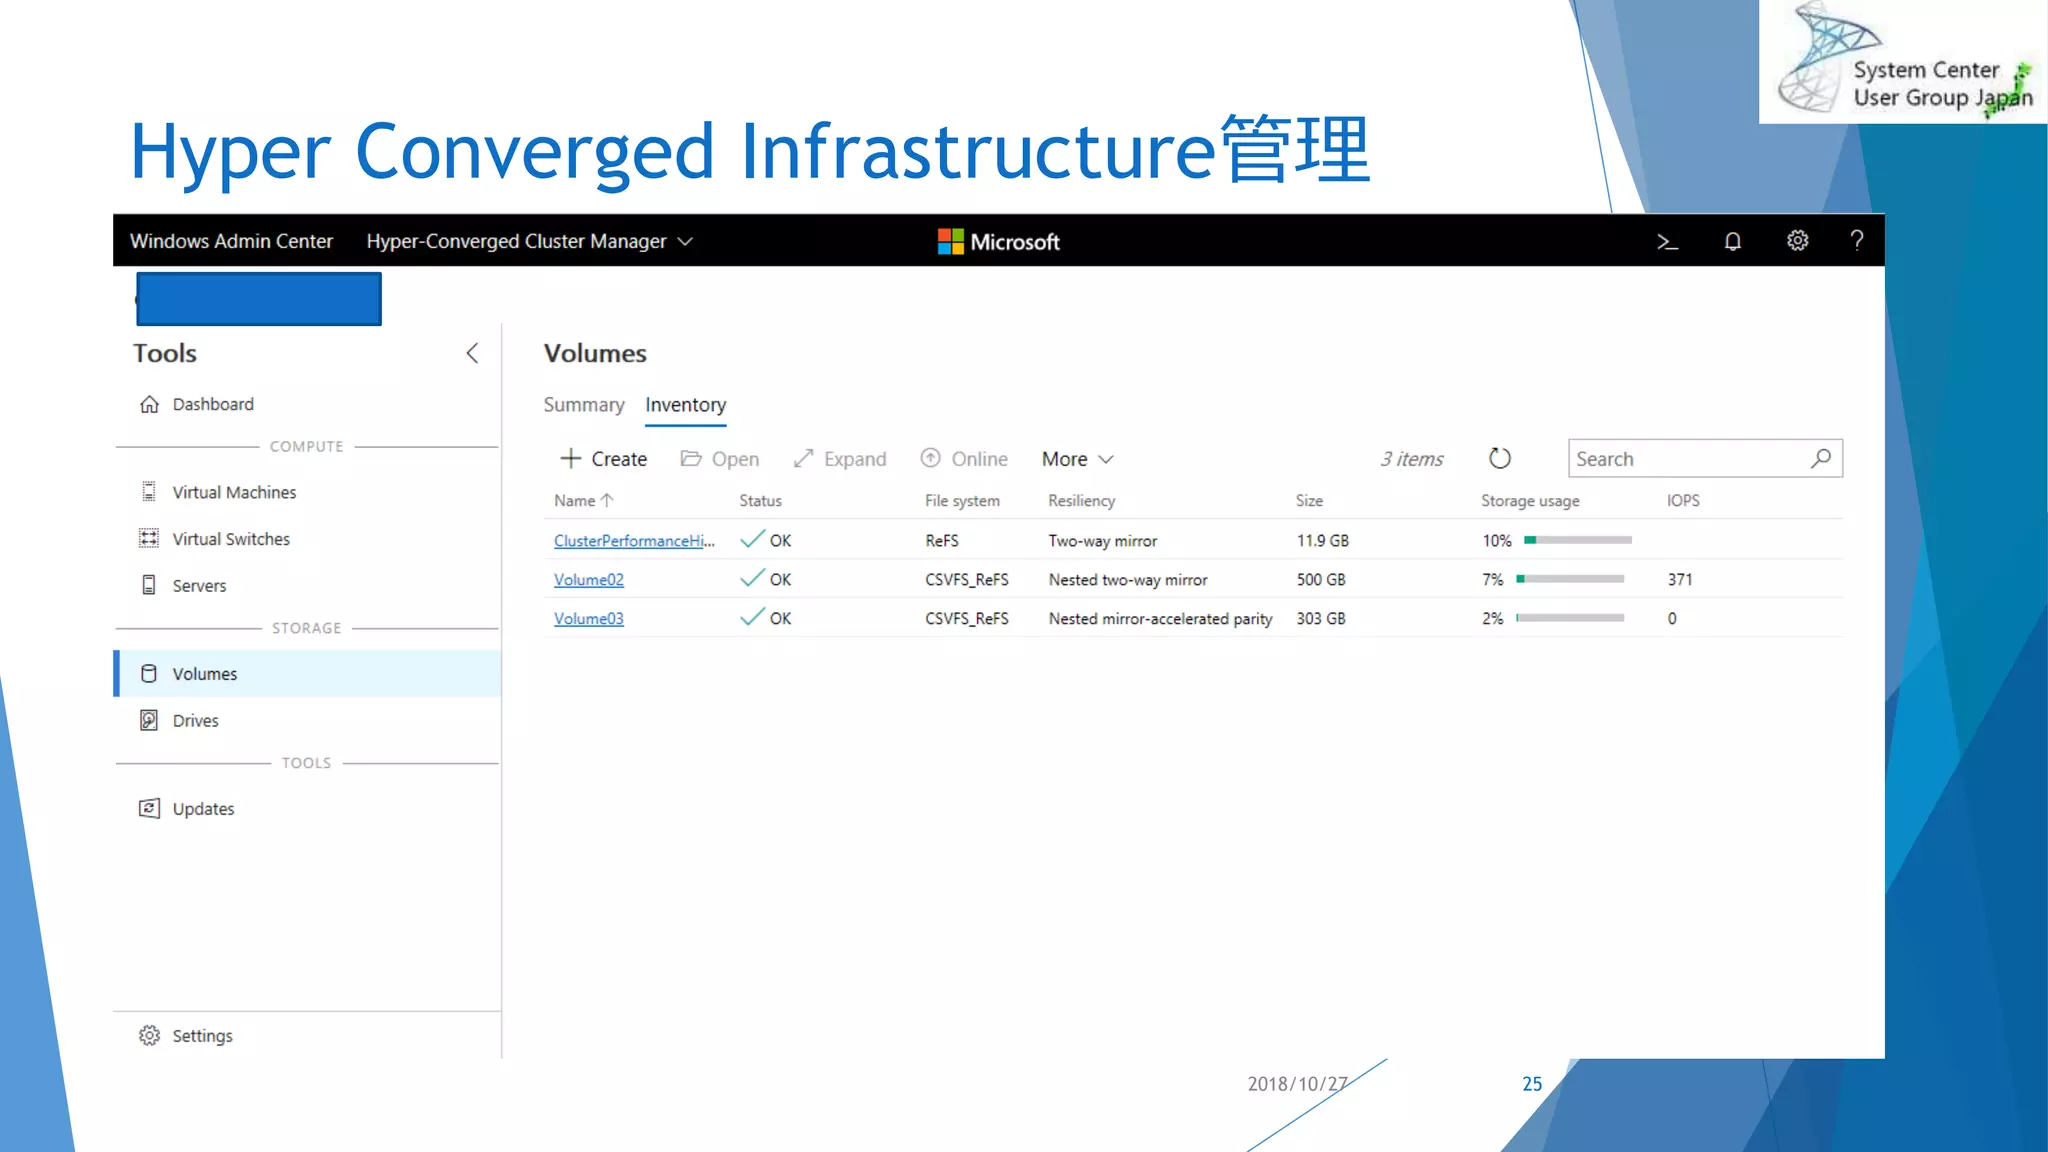Open the help question mark
This screenshot has height=1152, width=2048.
coord(1857,241)
